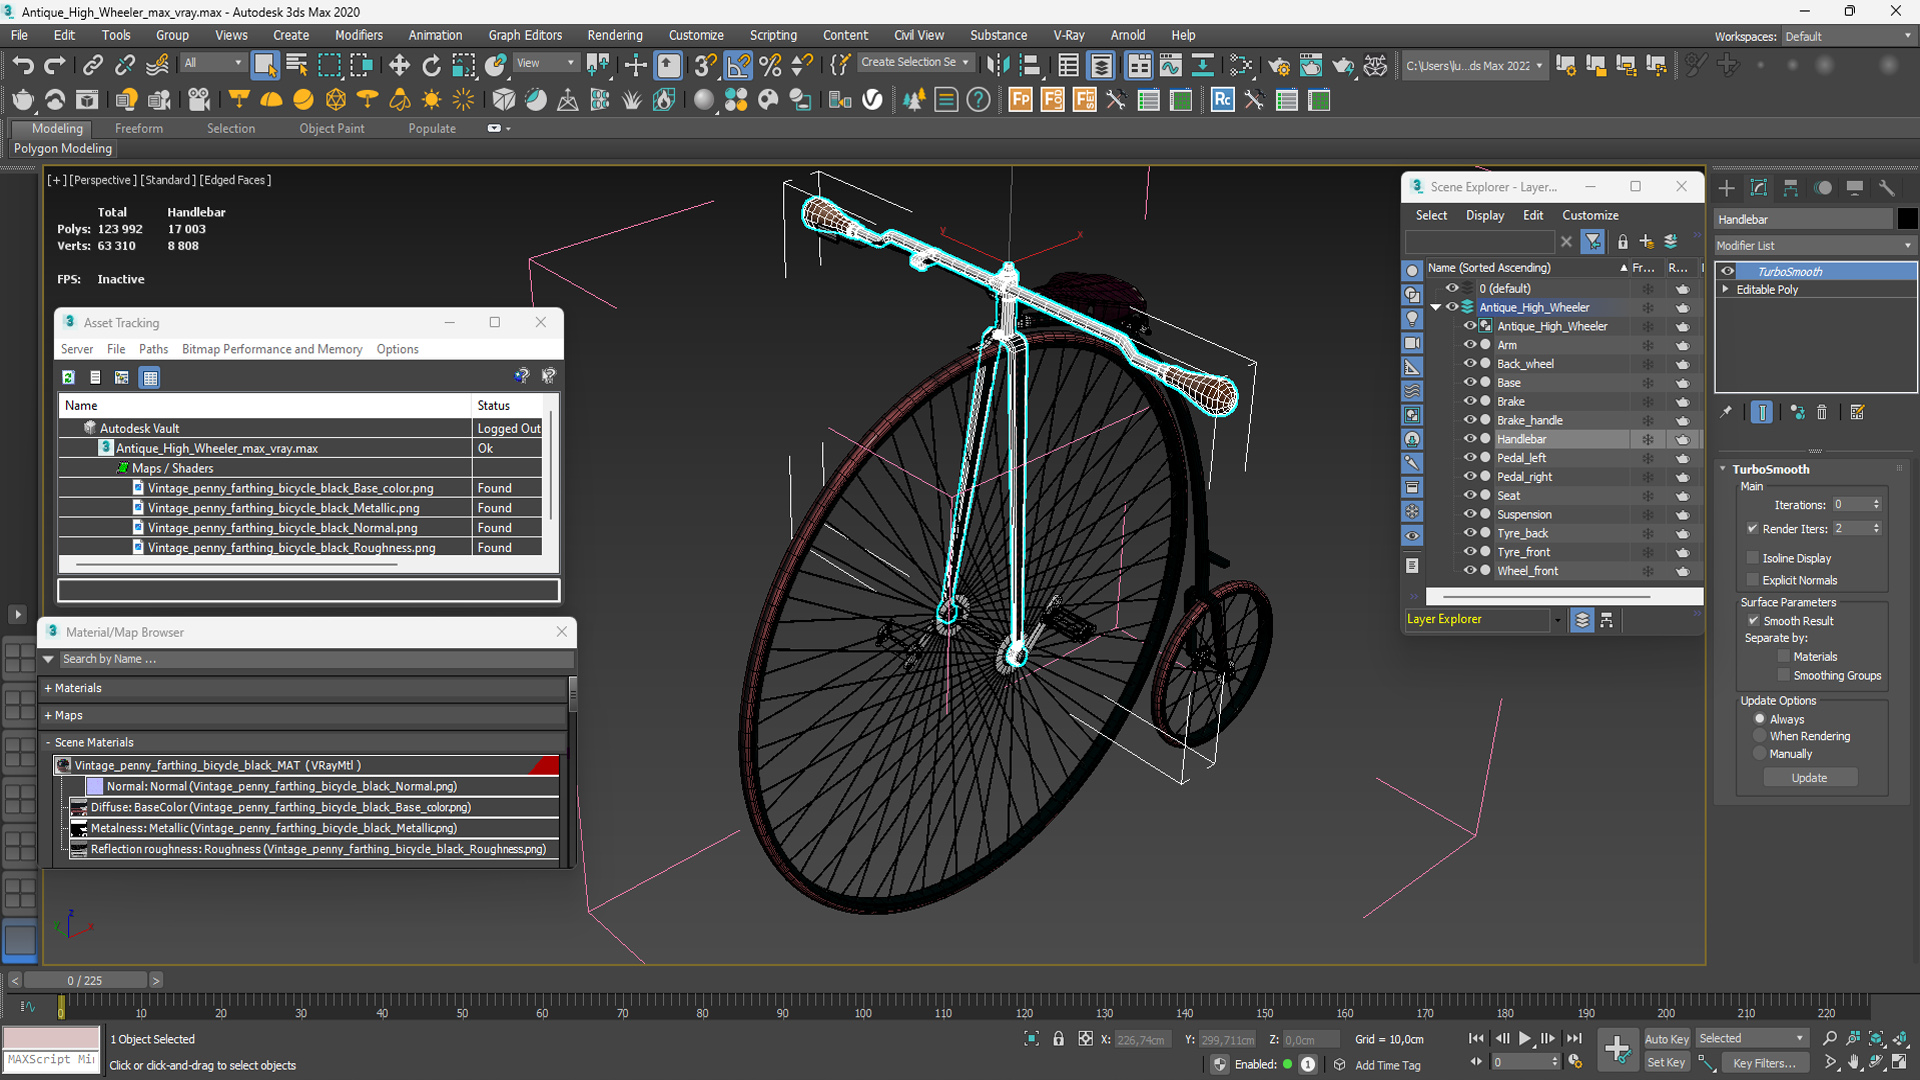This screenshot has width=1920, height=1080.
Task: Open the Hierarchy command panel tab
Action: coord(1791,188)
